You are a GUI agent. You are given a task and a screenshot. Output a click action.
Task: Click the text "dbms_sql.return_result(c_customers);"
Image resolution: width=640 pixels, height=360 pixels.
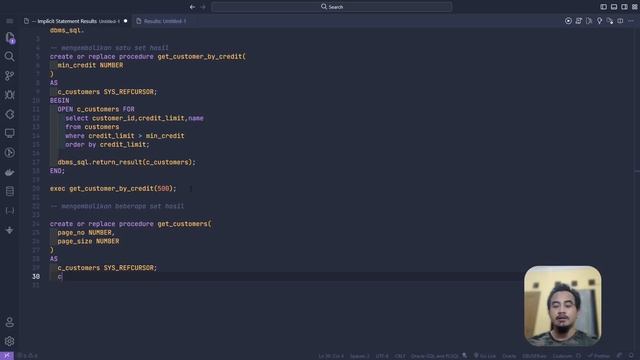(x=127, y=162)
